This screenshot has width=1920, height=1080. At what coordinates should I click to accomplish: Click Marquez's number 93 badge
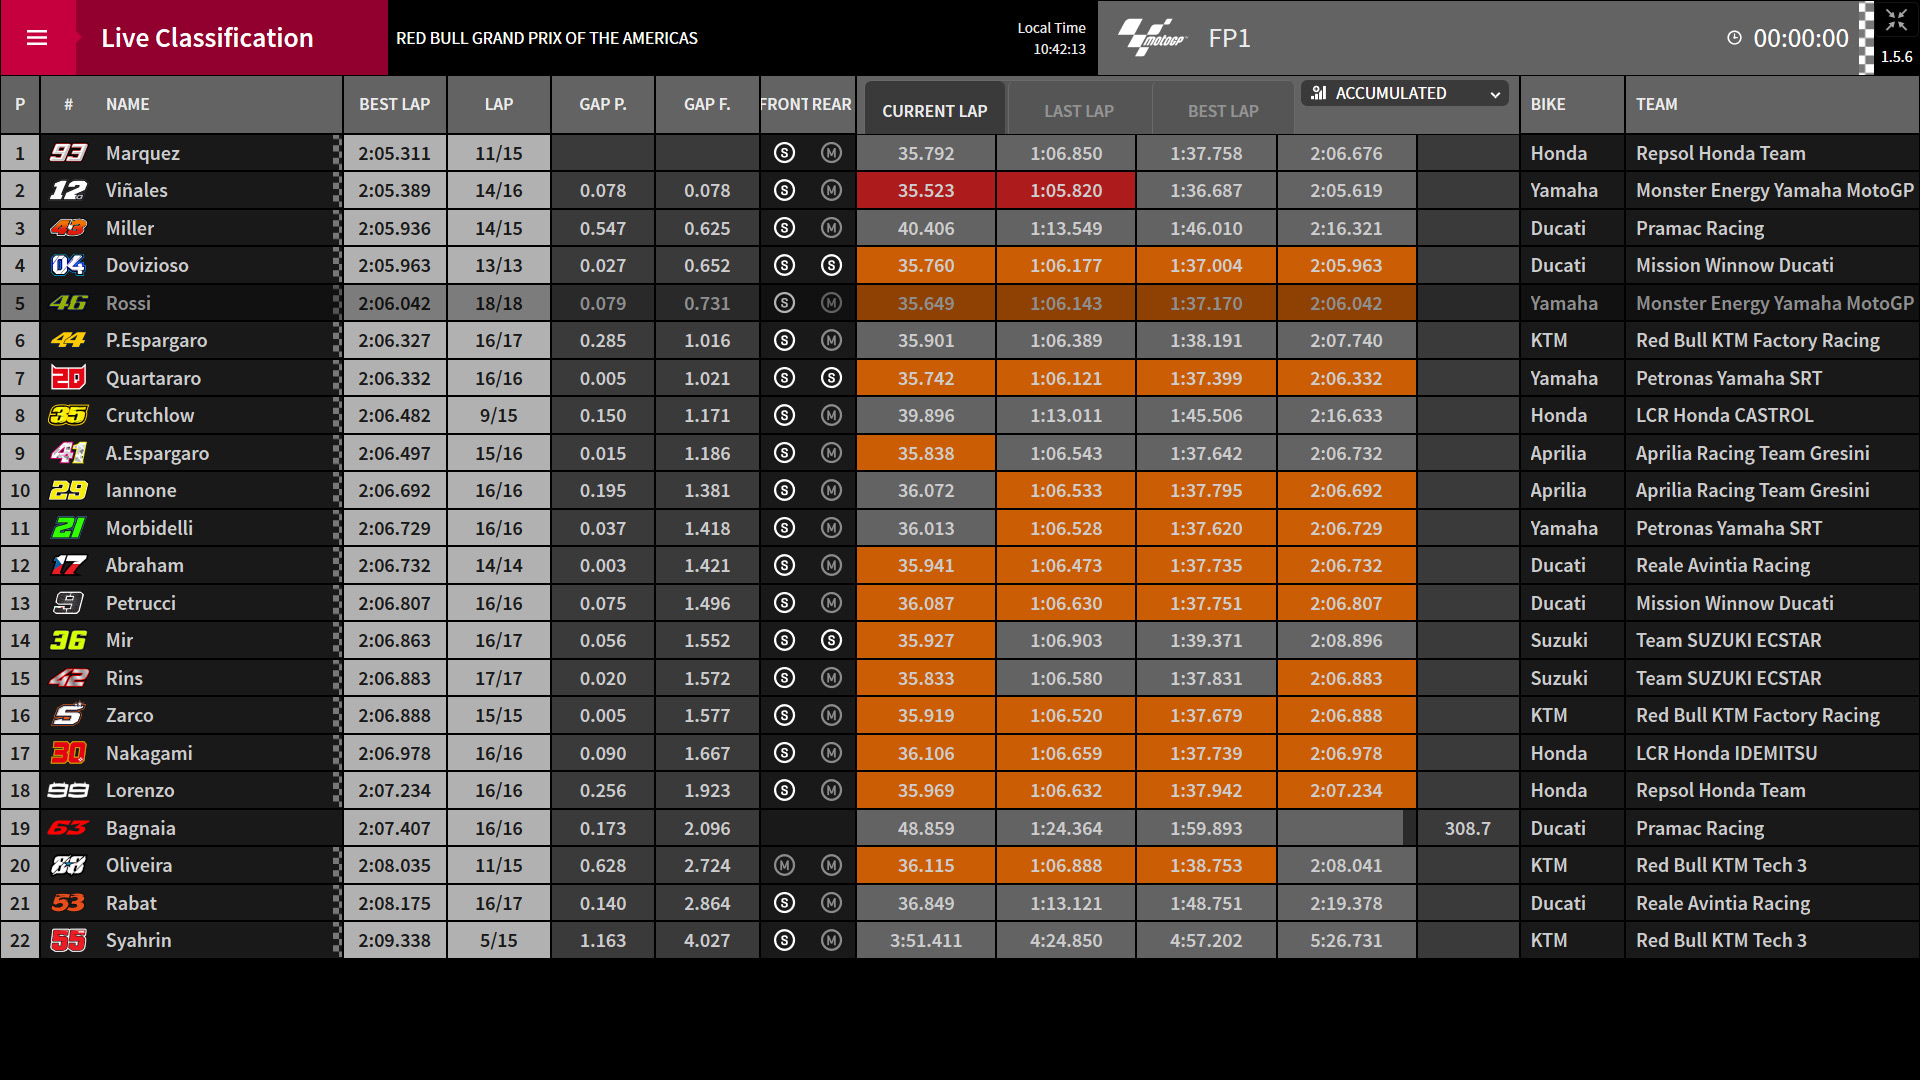point(68,153)
